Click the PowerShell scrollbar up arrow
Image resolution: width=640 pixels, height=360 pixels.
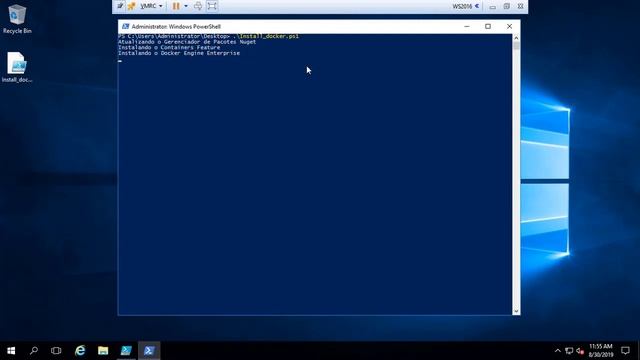pyautogui.click(x=516, y=38)
